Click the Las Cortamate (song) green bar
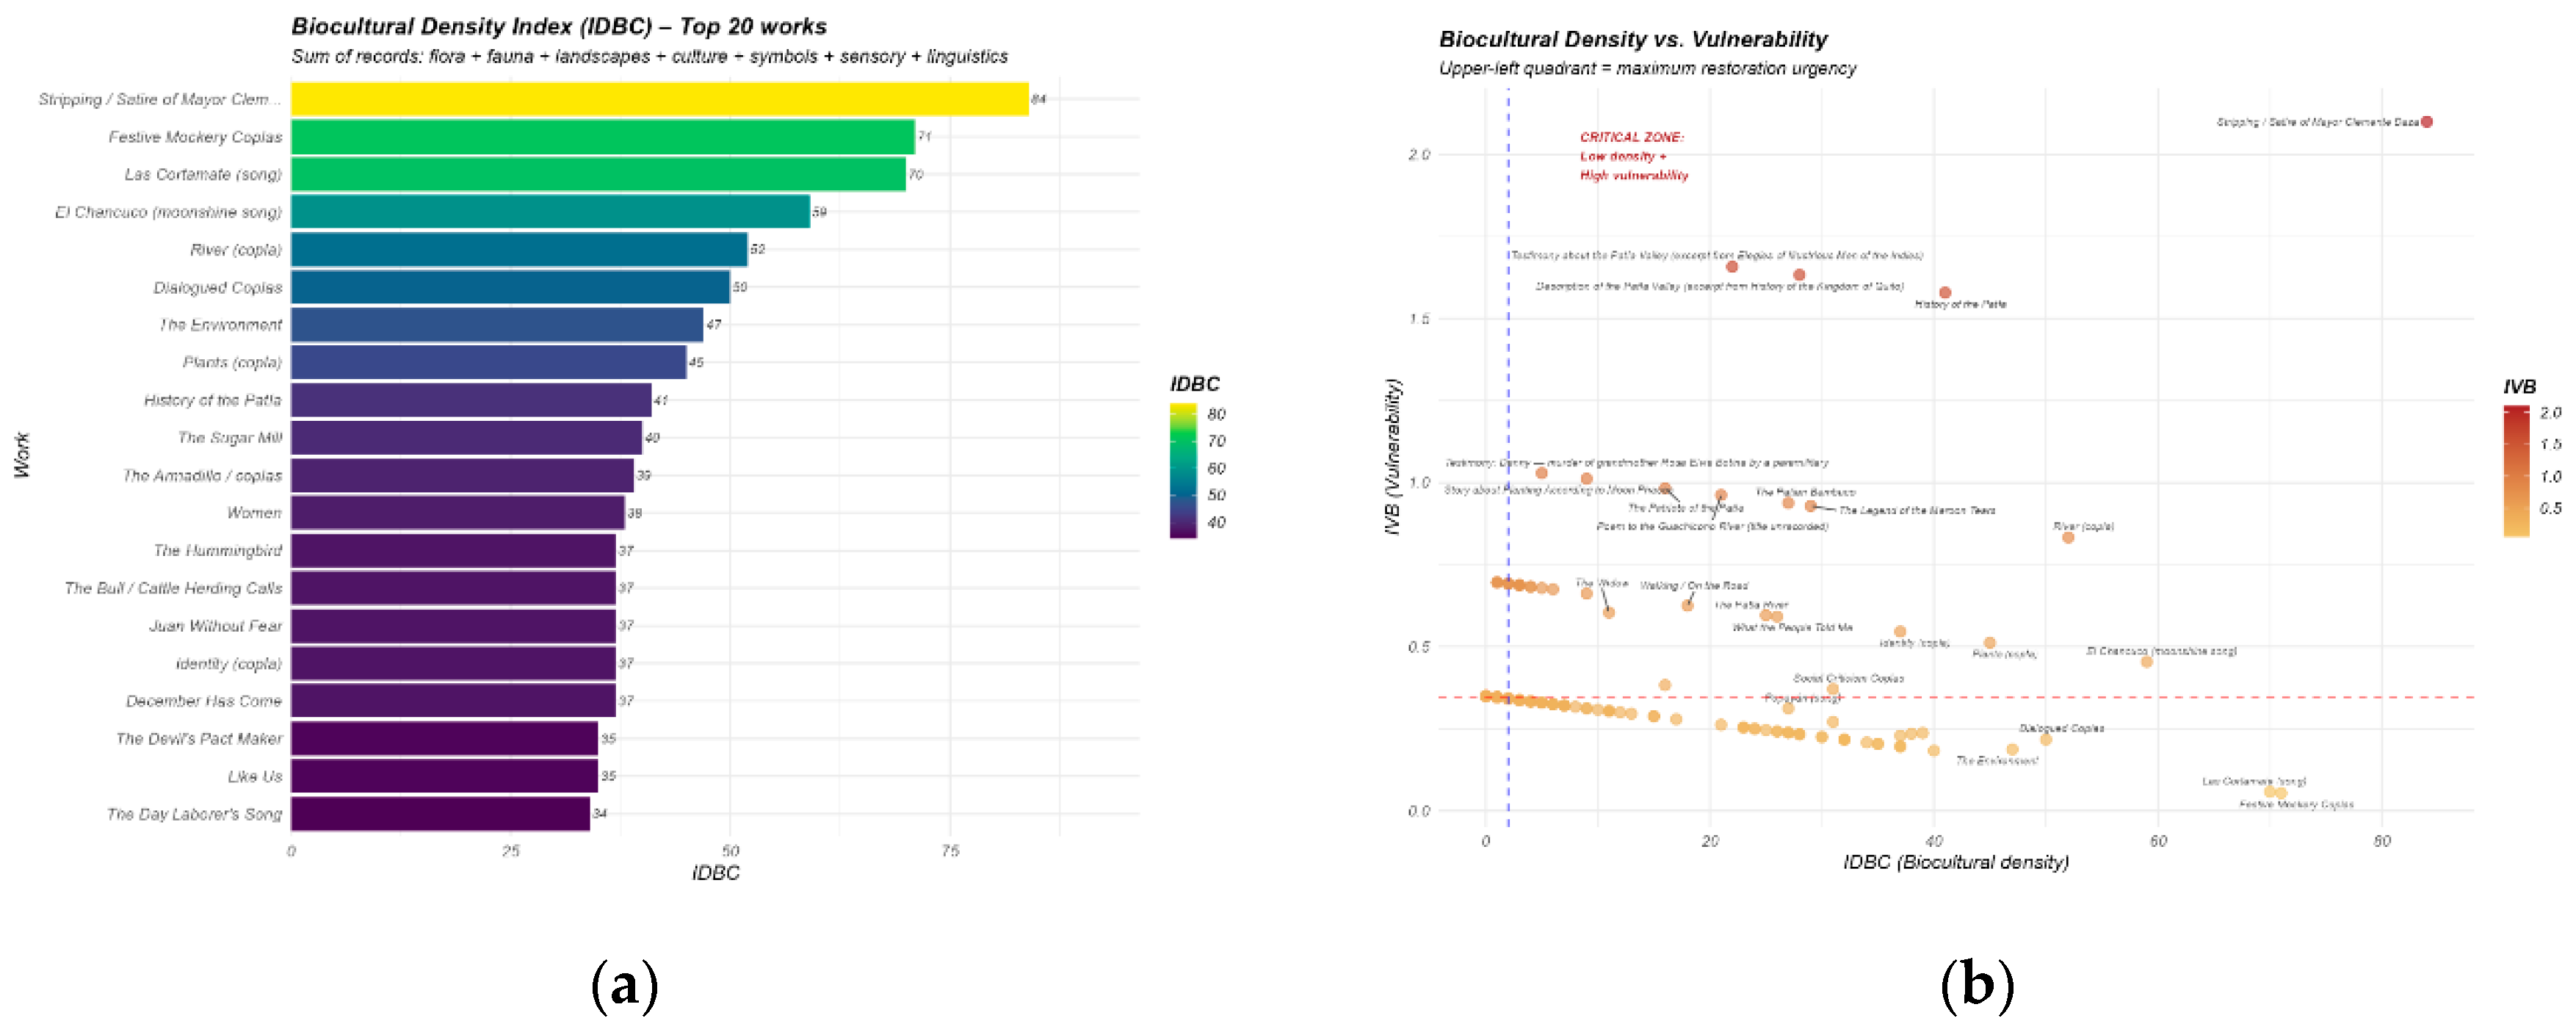Image resolution: width=2576 pixels, height=1032 pixels. pyautogui.click(x=598, y=174)
